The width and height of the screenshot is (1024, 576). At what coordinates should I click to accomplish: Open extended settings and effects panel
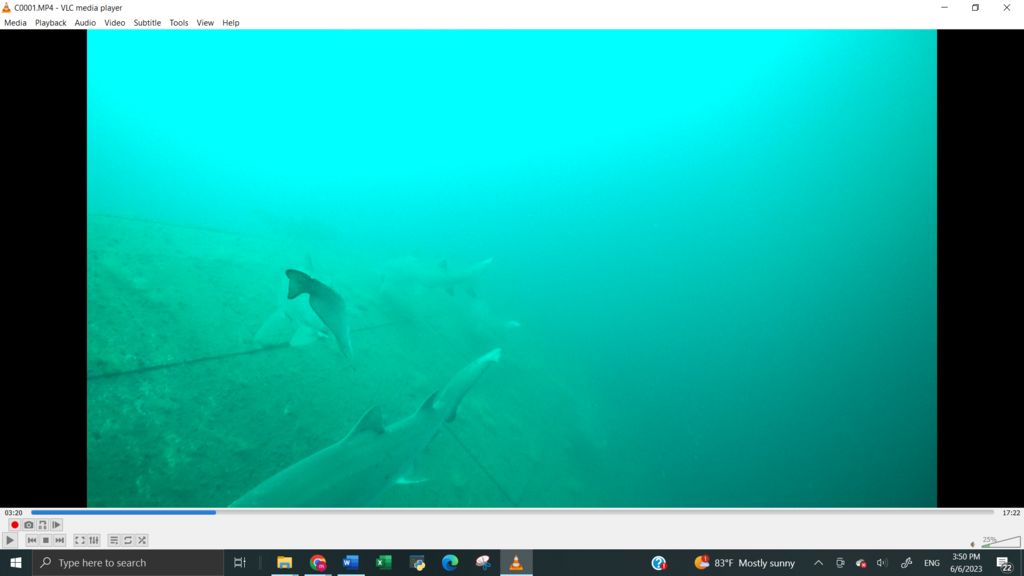[x=94, y=540]
